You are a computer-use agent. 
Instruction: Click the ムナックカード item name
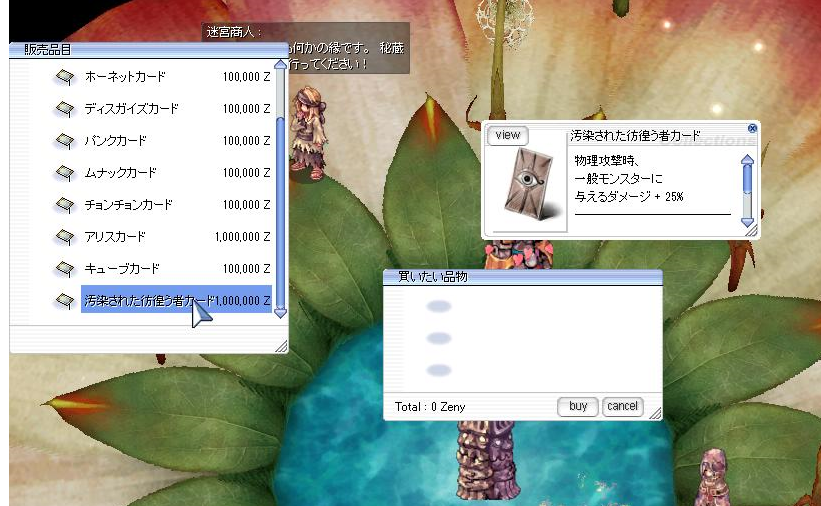(x=120, y=173)
